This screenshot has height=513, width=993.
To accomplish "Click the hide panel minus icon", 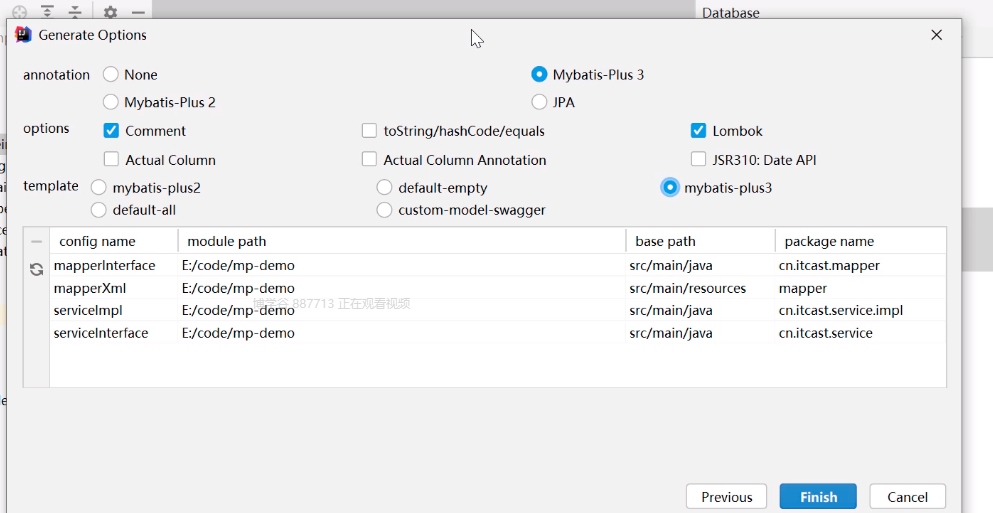I will 138,12.
